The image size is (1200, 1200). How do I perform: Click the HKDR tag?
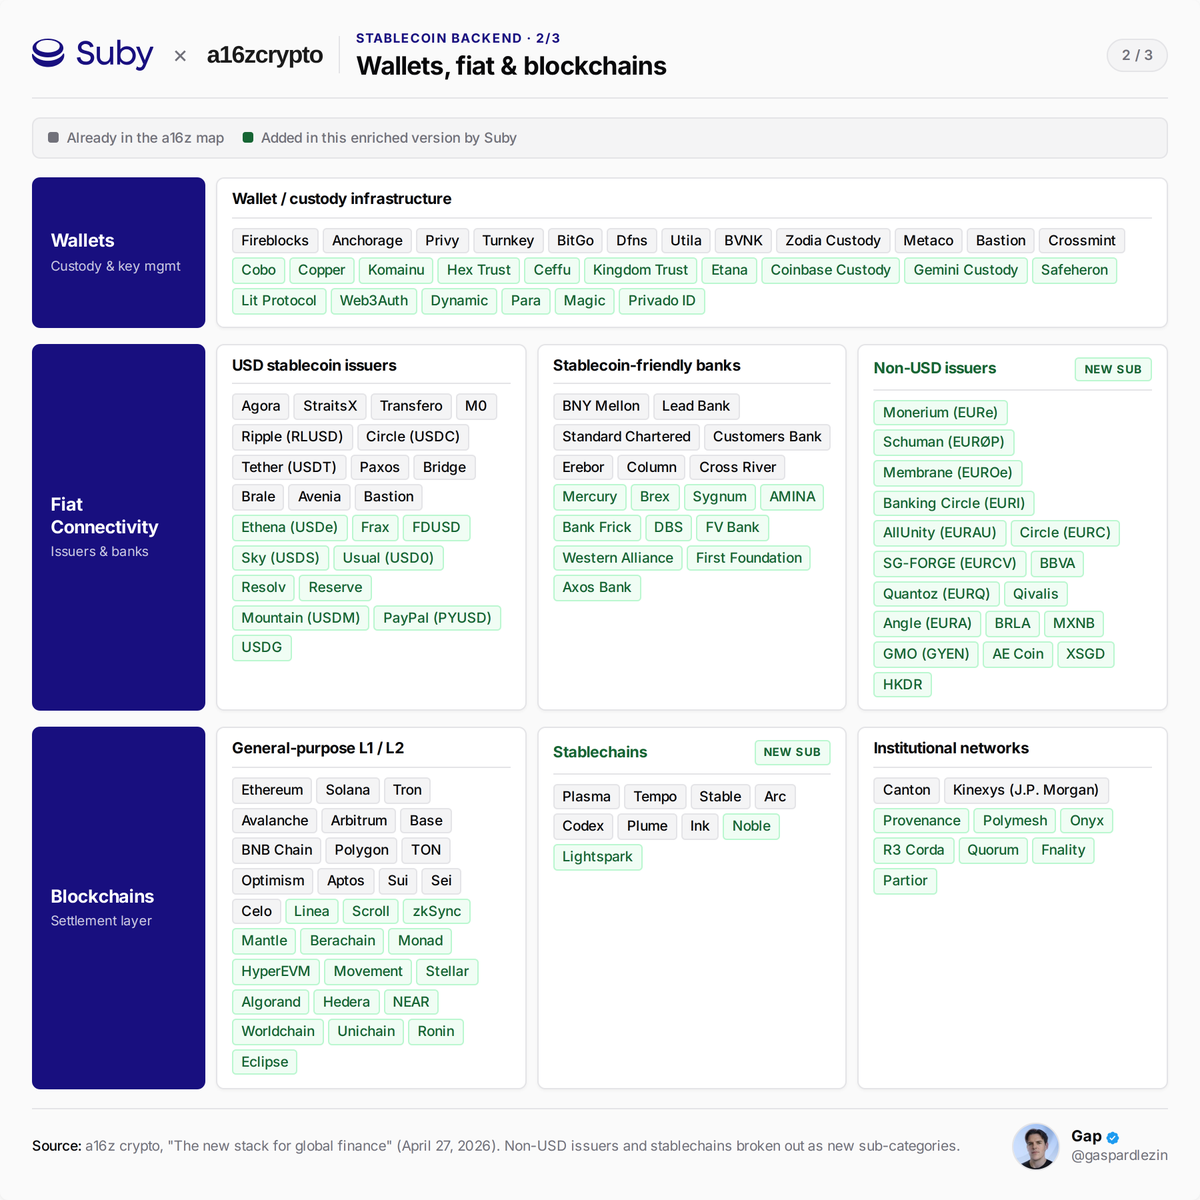(x=903, y=684)
